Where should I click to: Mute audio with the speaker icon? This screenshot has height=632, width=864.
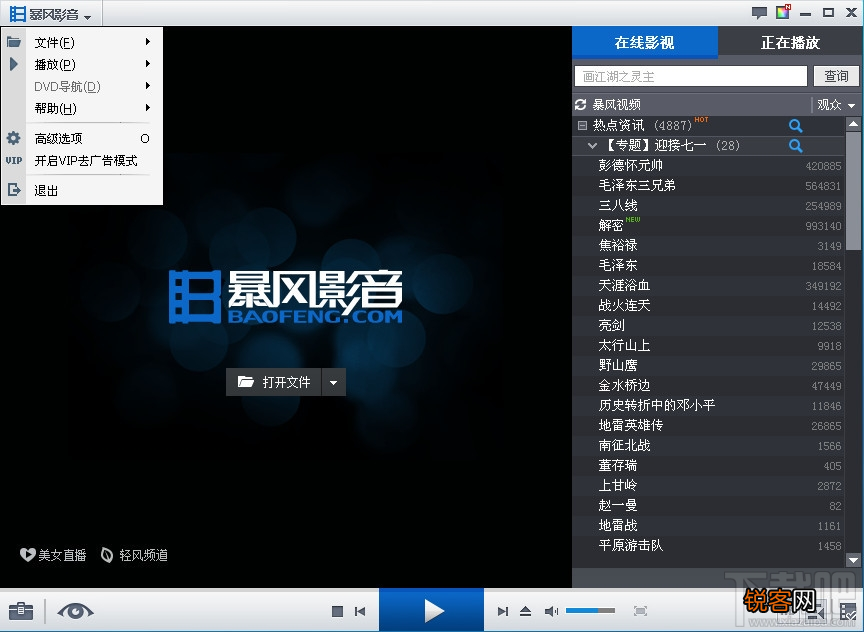pyautogui.click(x=550, y=611)
